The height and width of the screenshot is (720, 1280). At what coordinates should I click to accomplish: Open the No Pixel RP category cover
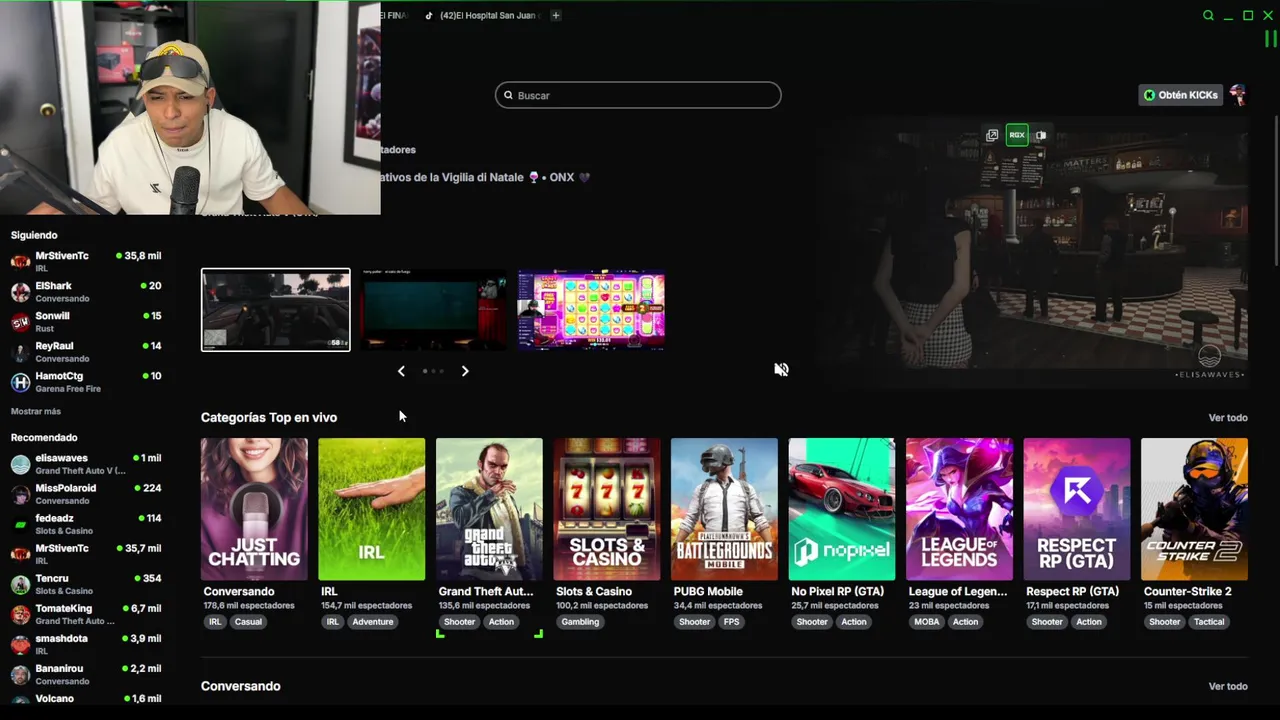point(842,509)
